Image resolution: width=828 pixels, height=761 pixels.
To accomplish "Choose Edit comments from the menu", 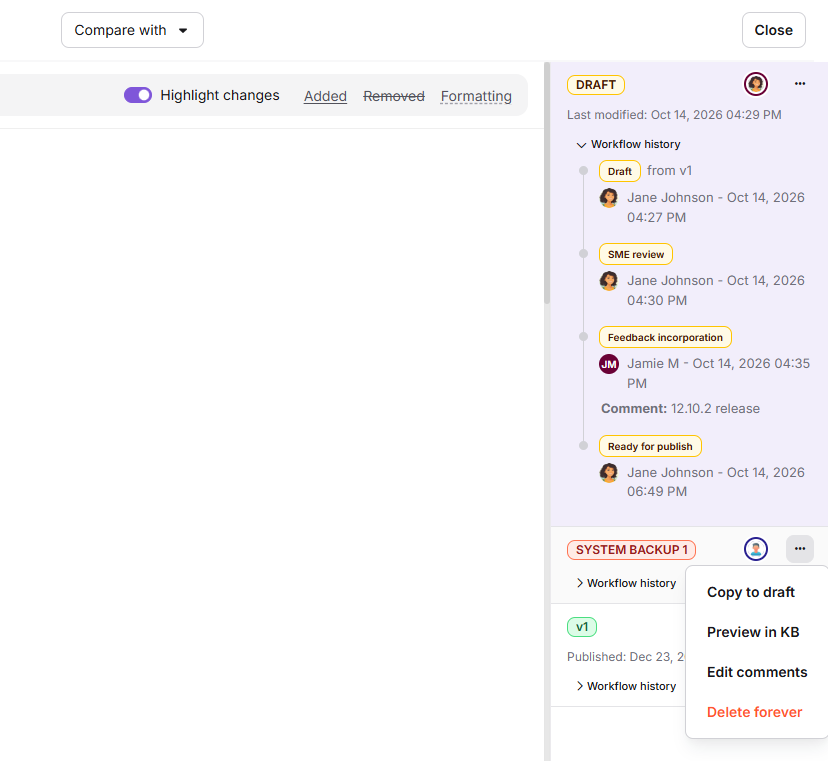I will tap(757, 672).
